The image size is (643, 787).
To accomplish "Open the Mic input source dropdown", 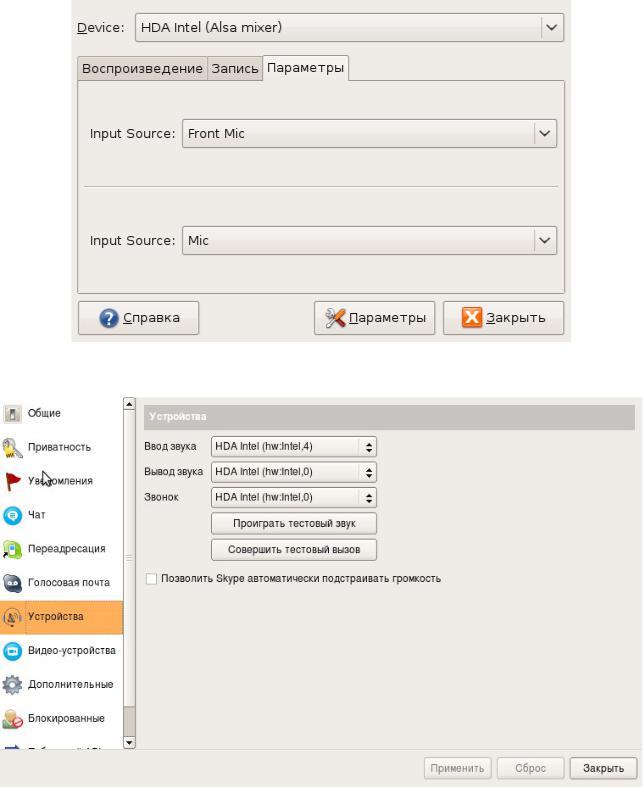I will [369, 240].
